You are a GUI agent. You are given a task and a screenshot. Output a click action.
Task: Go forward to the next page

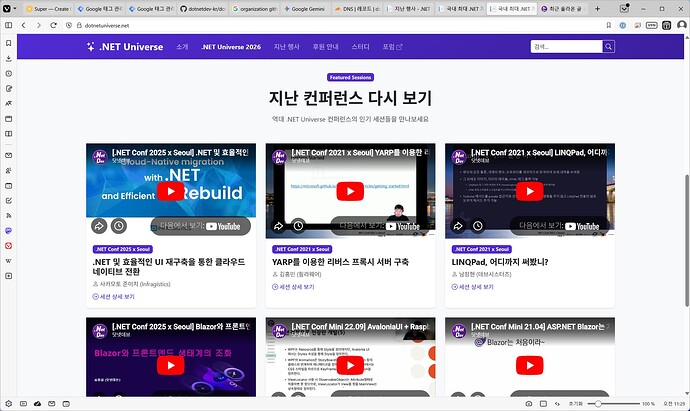[39, 26]
